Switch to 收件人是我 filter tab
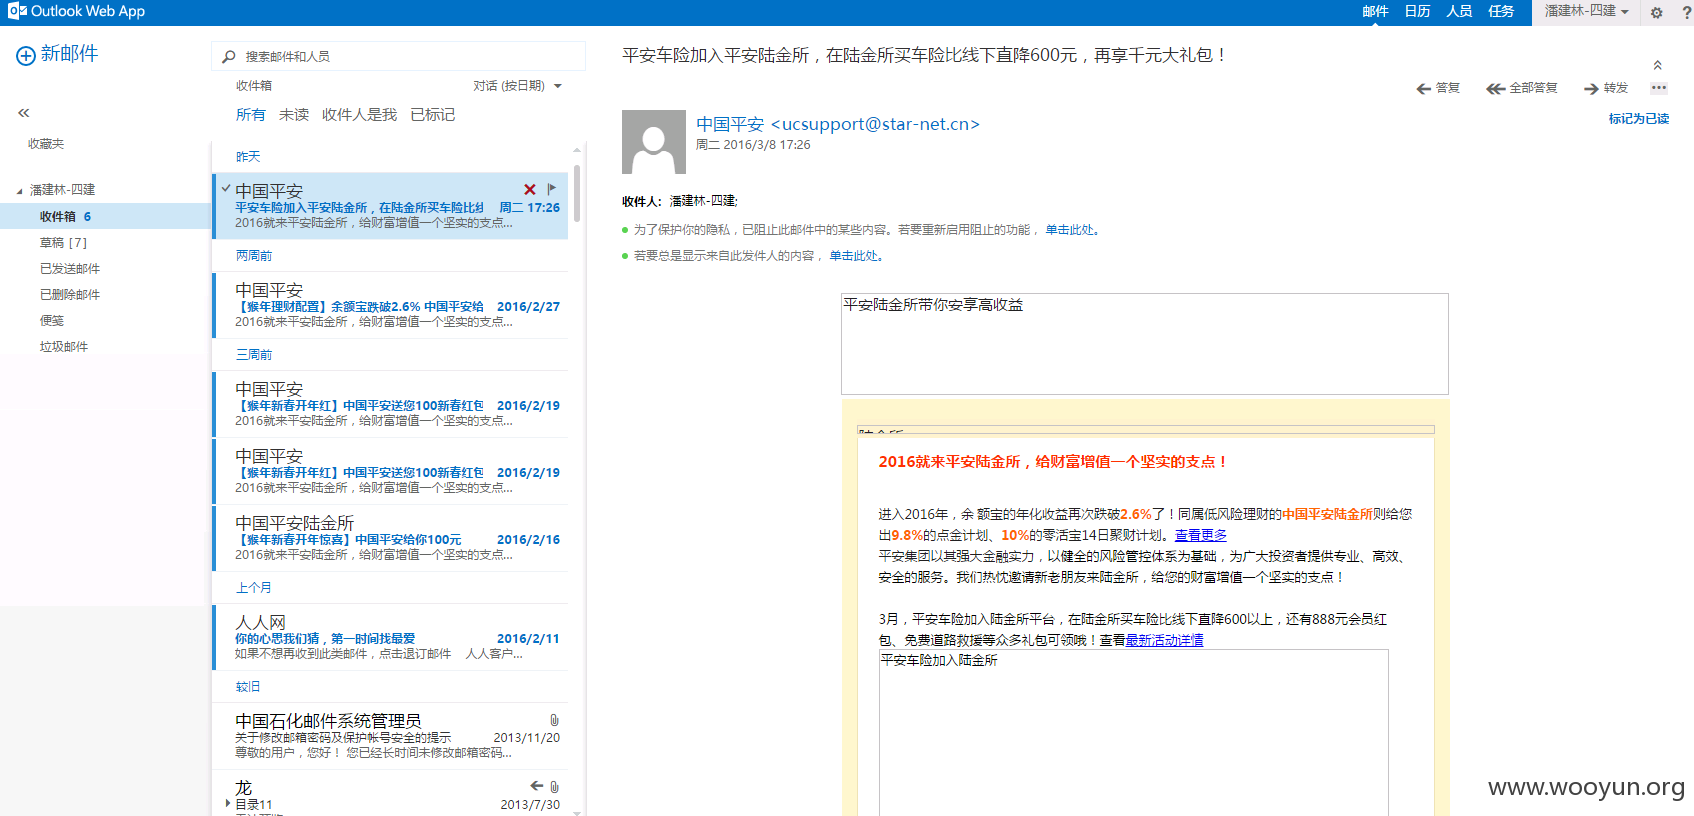1694x816 pixels. (359, 115)
